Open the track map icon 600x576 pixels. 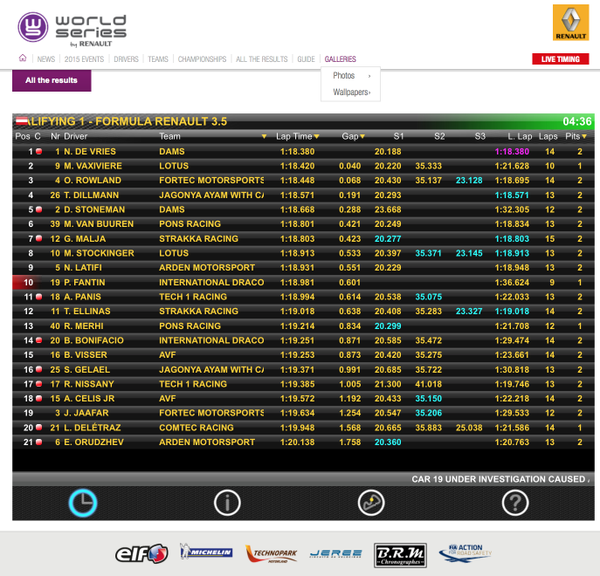pyautogui.click(x=371, y=503)
